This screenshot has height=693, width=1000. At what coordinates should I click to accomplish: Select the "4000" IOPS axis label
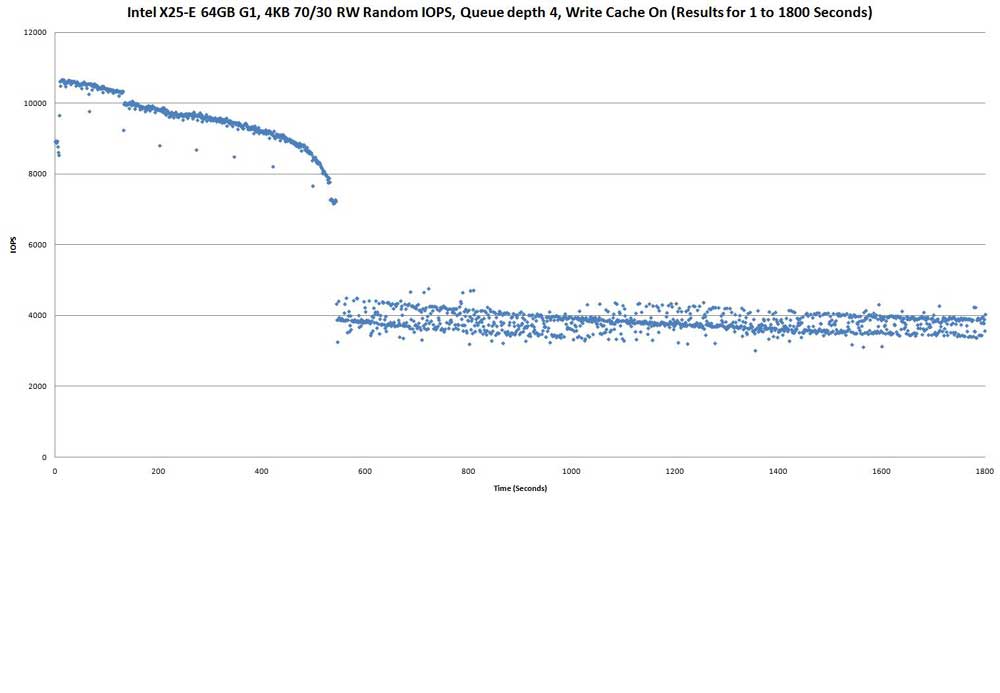coord(38,316)
